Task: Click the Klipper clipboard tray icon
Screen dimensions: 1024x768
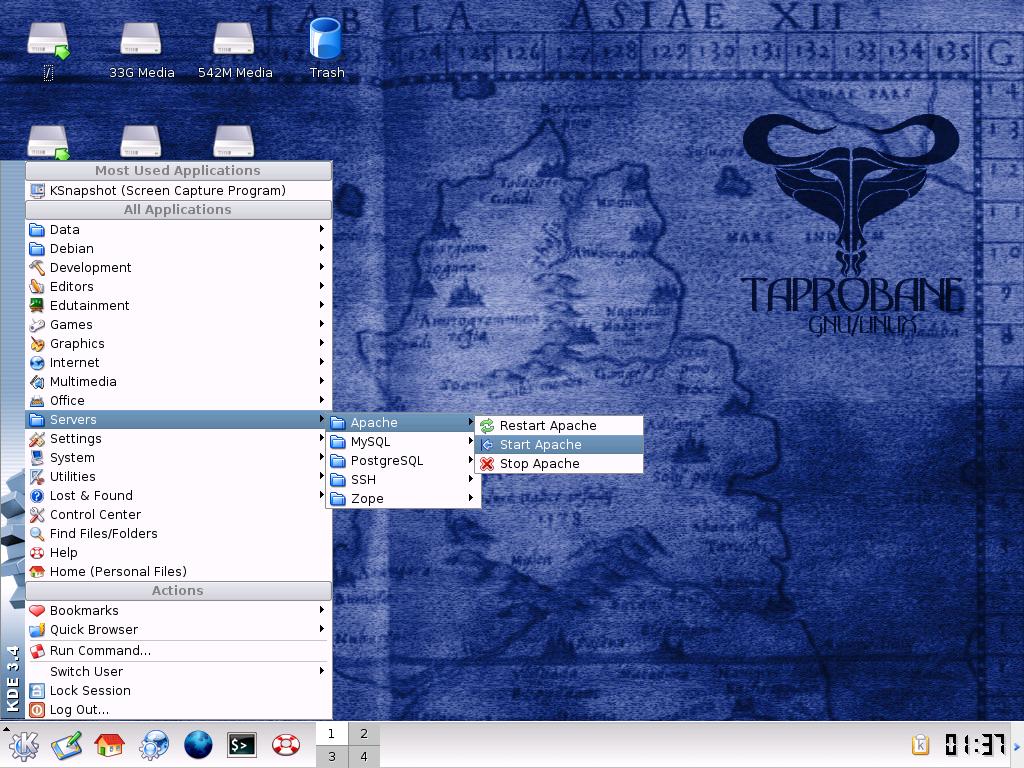Action: point(920,744)
